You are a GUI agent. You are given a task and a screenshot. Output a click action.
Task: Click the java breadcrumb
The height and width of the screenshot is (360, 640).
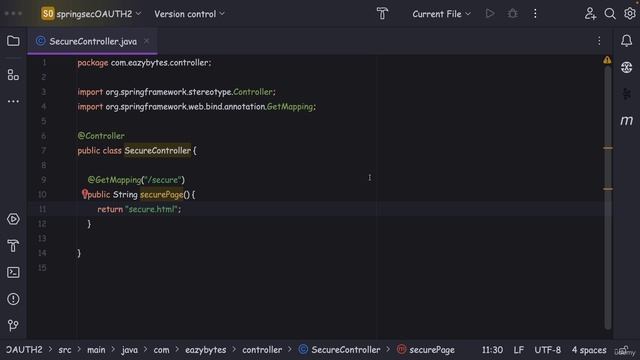pos(129,350)
